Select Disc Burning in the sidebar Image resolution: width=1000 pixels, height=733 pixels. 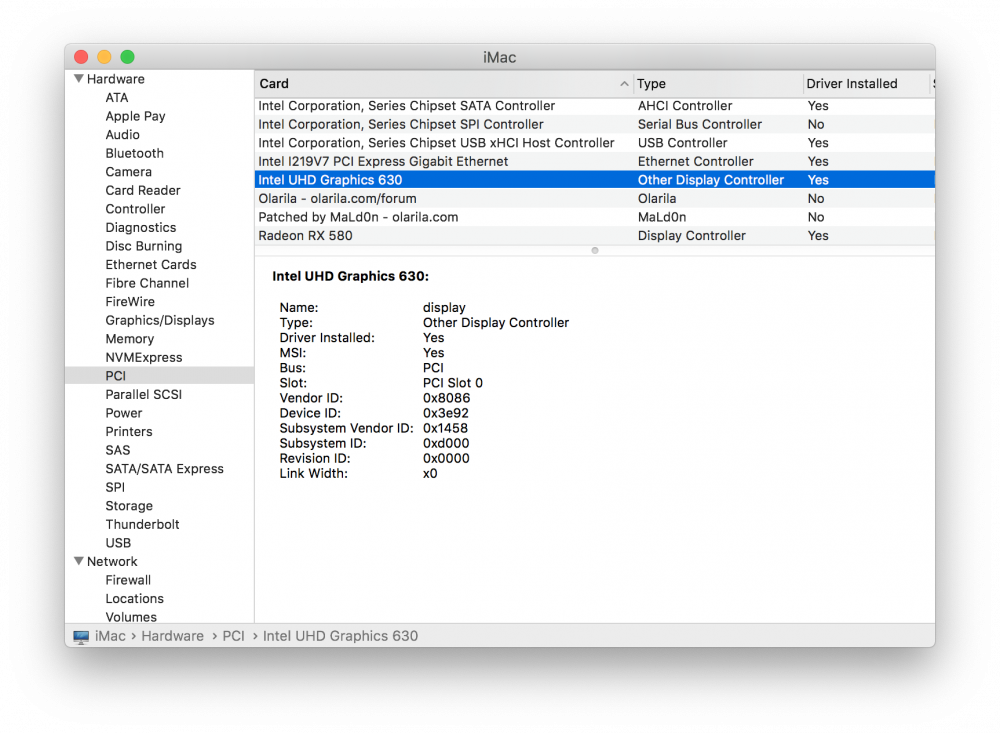pyautogui.click(x=143, y=246)
